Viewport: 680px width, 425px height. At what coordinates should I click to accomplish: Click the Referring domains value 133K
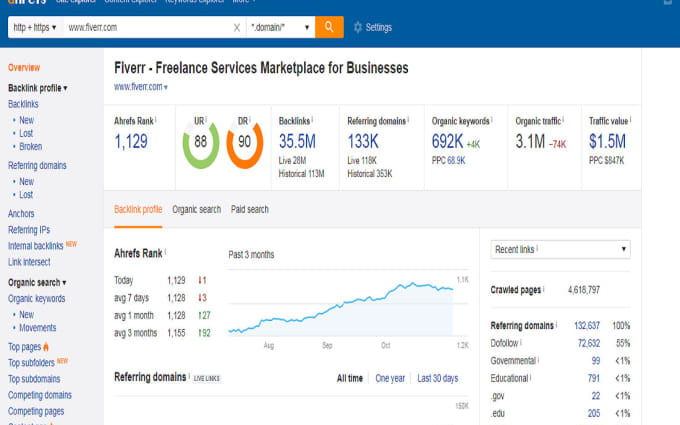click(x=363, y=141)
